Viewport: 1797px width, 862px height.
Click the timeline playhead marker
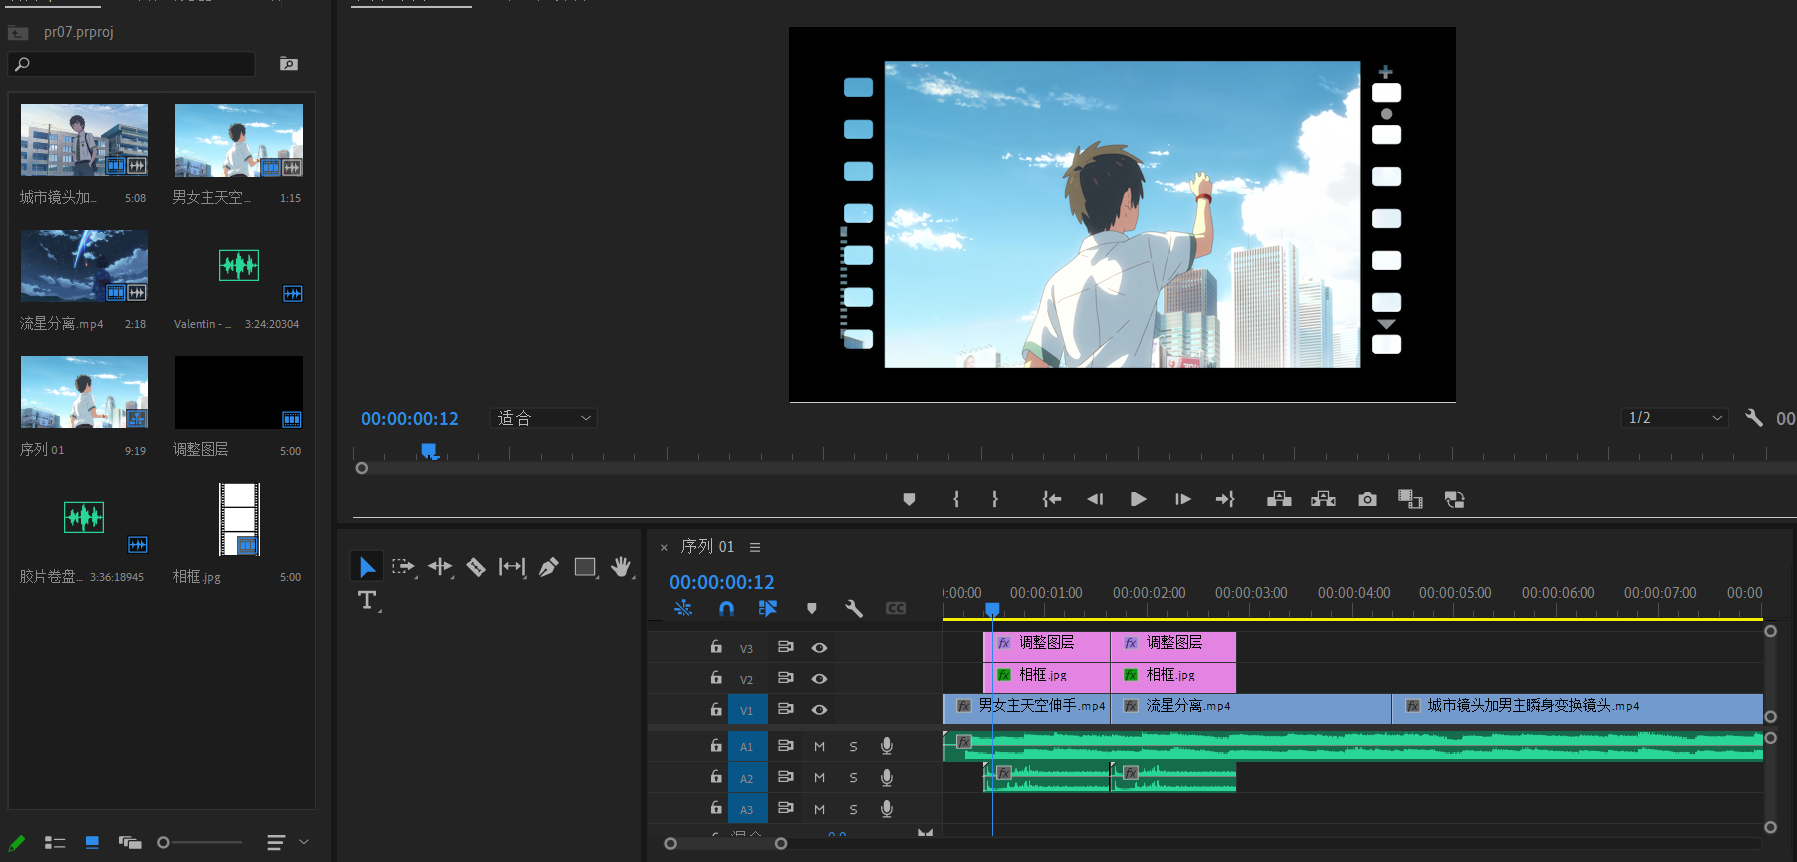pyautogui.click(x=992, y=608)
